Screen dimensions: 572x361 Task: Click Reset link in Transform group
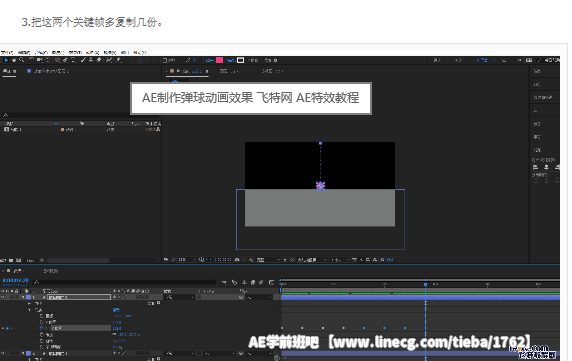click(116, 310)
